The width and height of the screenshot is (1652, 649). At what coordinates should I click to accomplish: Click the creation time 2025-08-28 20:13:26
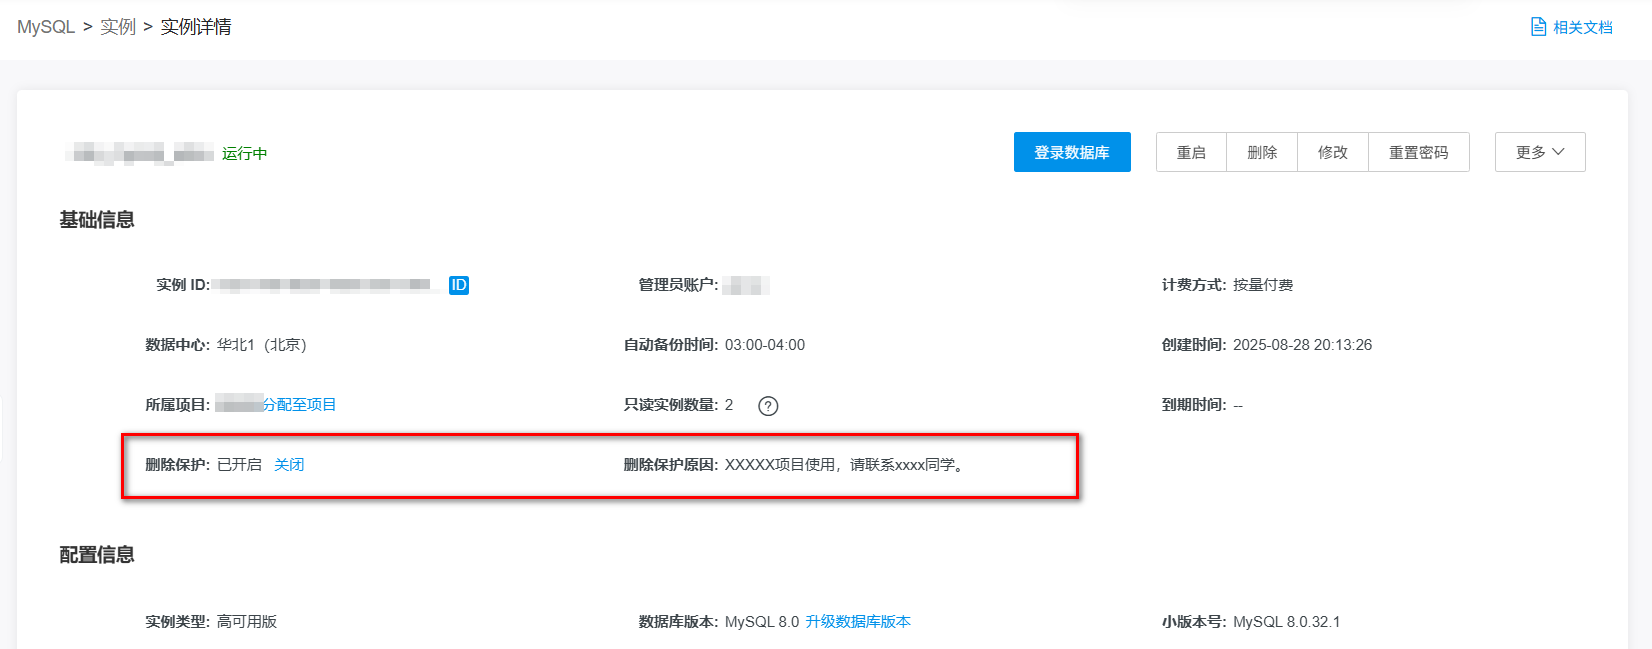click(x=1302, y=345)
